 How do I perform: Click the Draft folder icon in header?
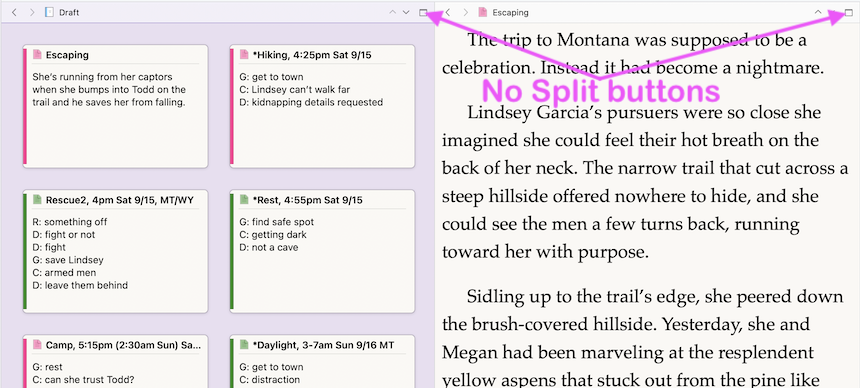pos(49,12)
